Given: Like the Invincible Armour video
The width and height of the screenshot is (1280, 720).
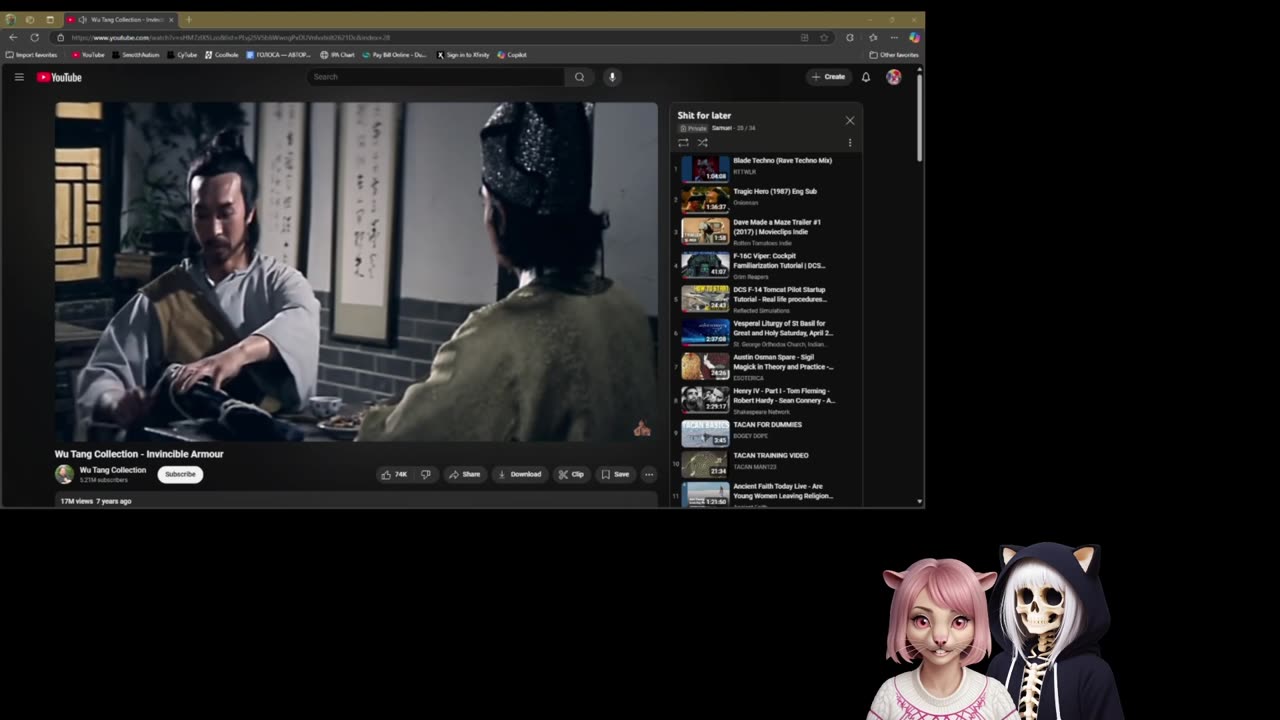Looking at the screenshot, I should [x=394, y=474].
